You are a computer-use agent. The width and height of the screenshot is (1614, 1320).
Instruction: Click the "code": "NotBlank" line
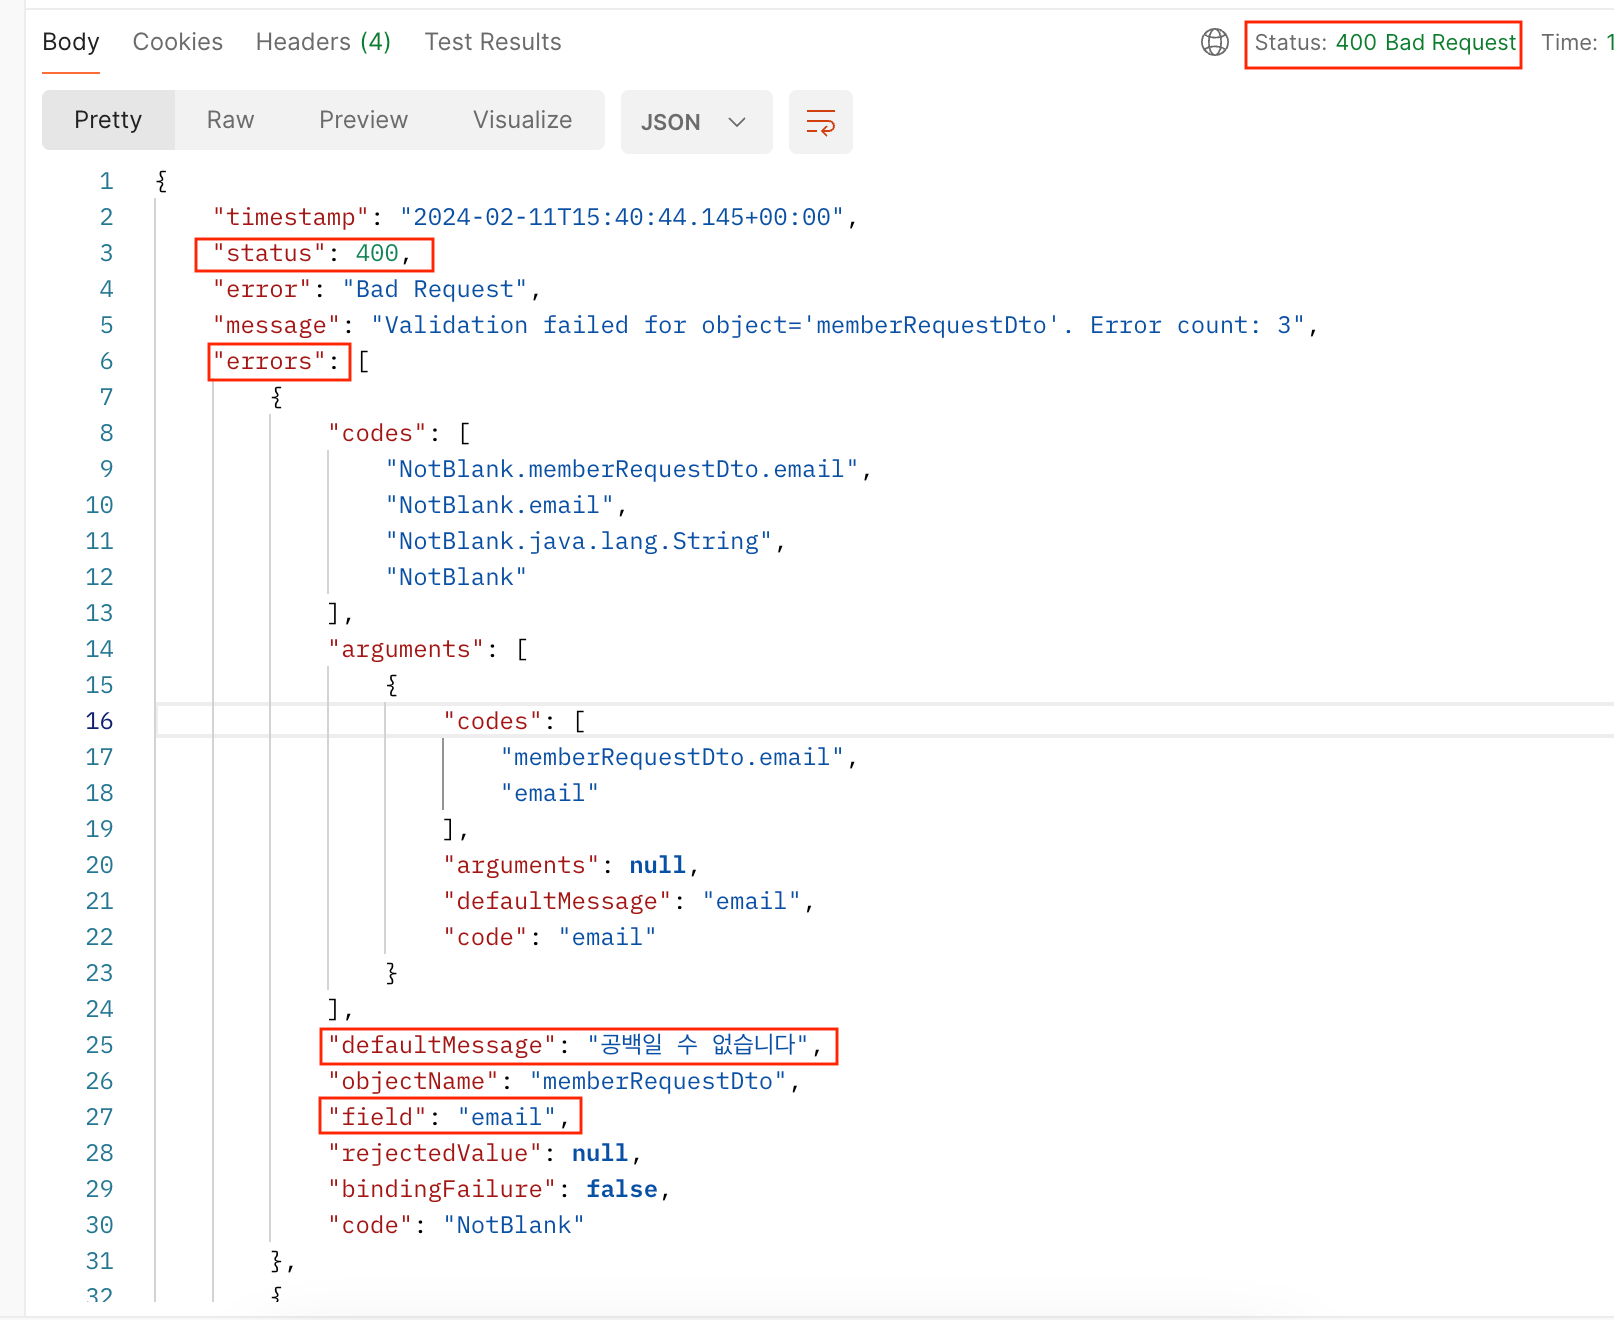(456, 1225)
